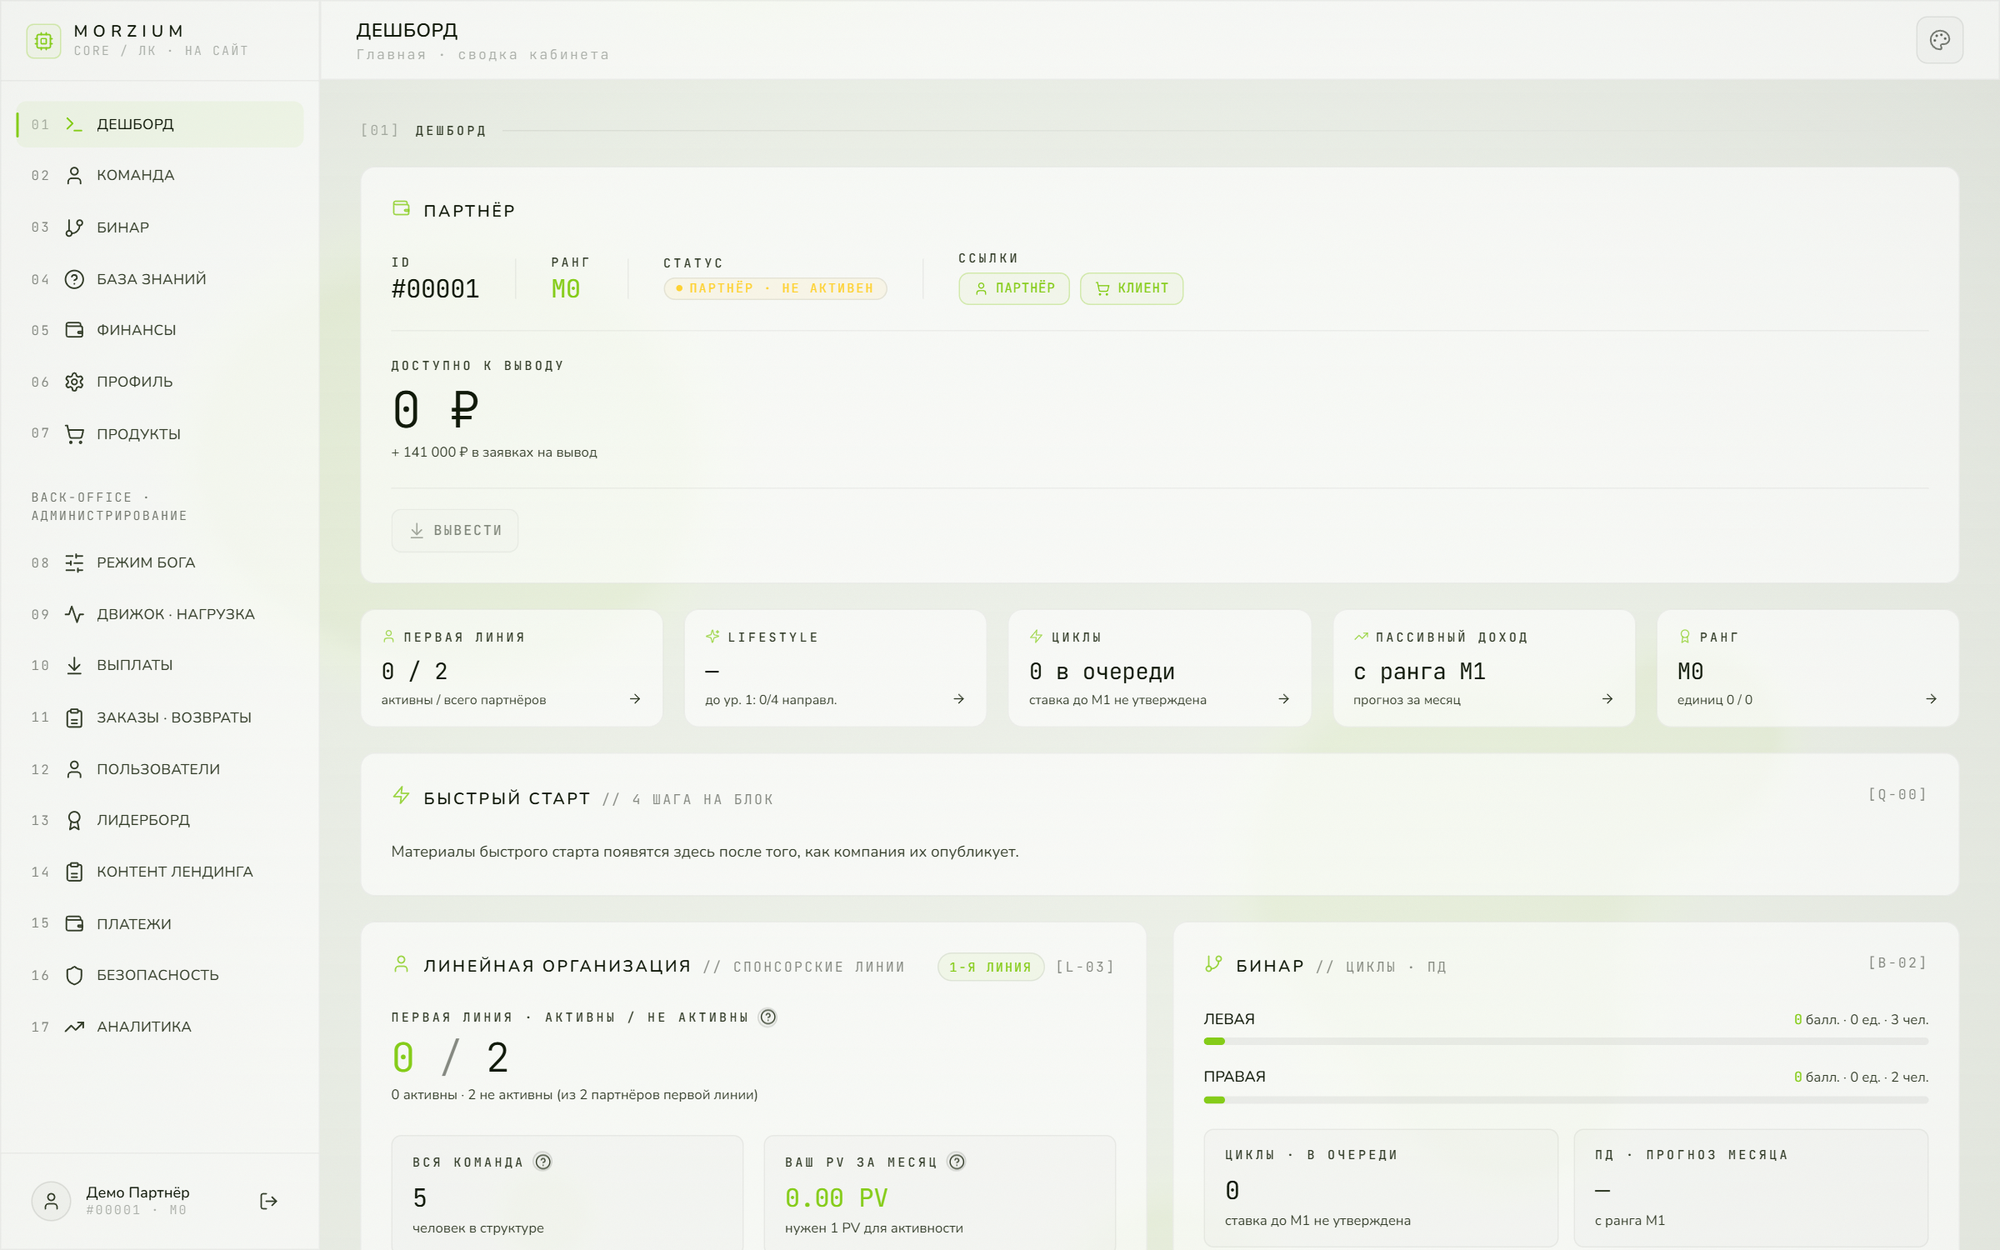Open БИНАР from sidebar menu

tap(160, 227)
